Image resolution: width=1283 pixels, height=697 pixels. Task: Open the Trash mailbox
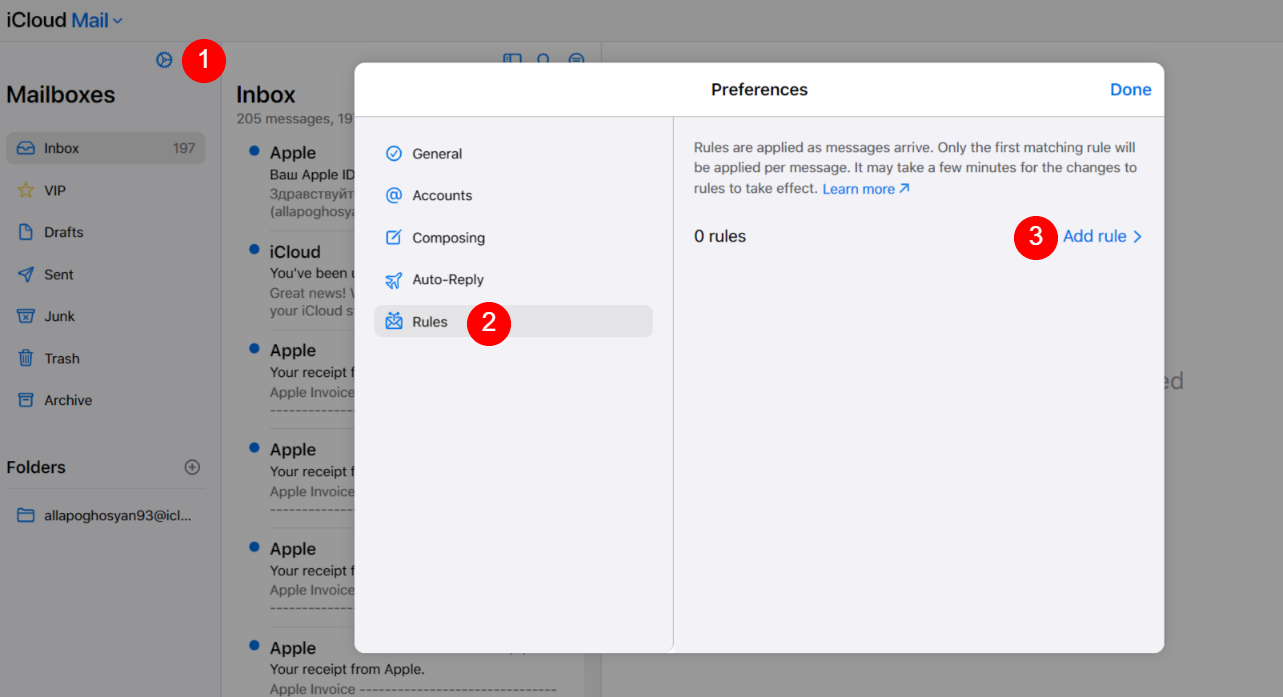click(x=61, y=358)
